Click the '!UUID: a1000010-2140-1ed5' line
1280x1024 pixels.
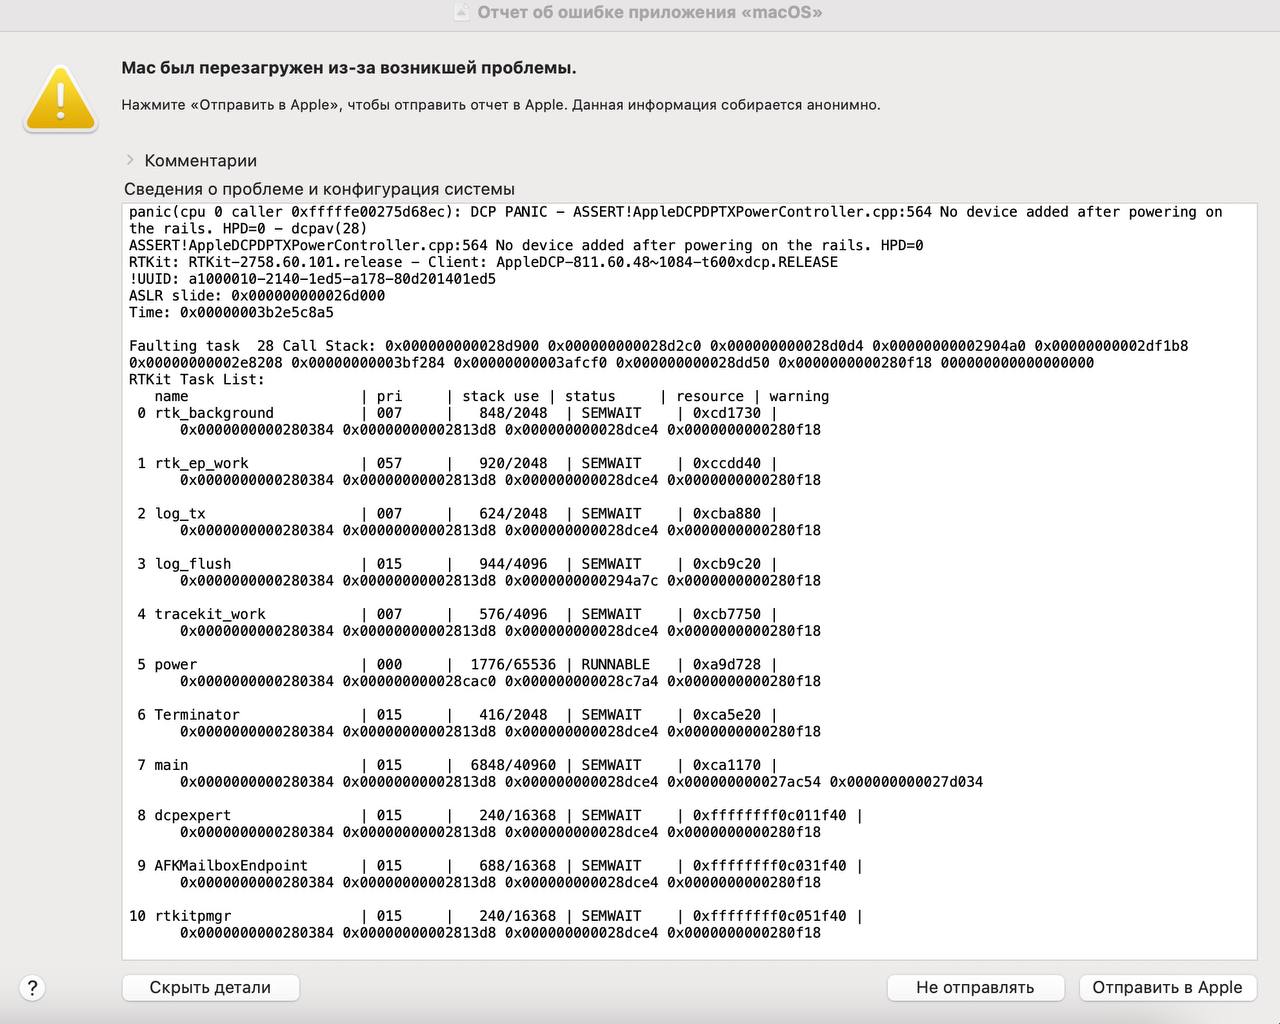coord(312,279)
